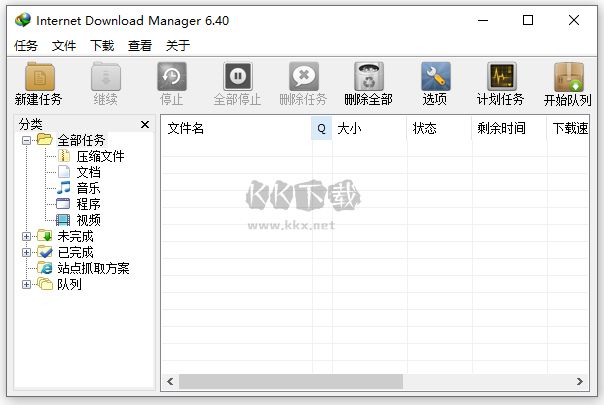Click the 停止 (Stop) toolbar icon
The width and height of the screenshot is (604, 405).
tap(172, 76)
